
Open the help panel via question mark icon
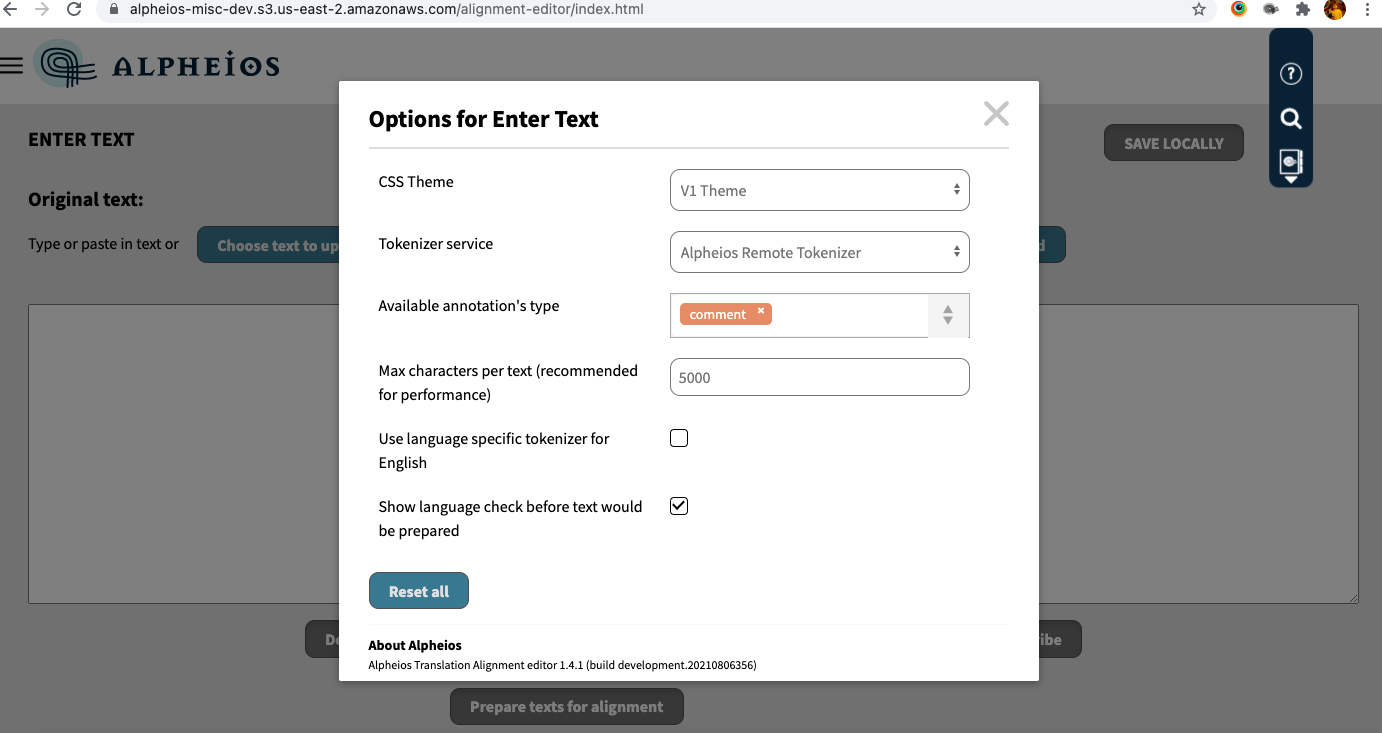1291,73
